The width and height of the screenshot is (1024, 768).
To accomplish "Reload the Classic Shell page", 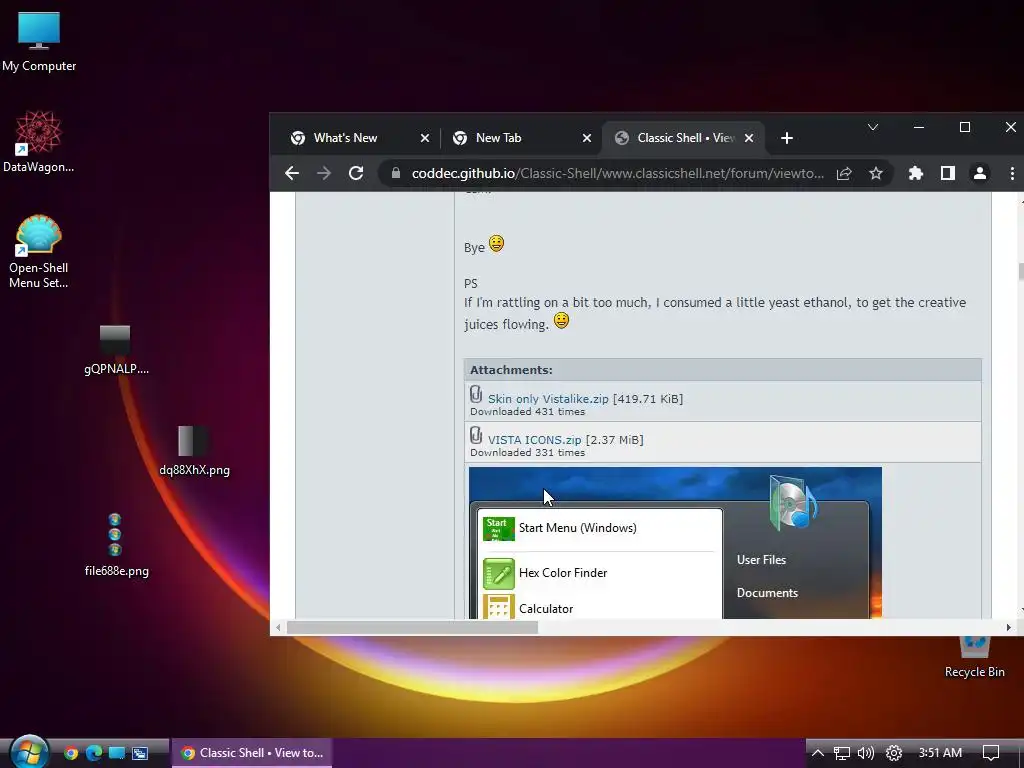I will pos(356,173).
